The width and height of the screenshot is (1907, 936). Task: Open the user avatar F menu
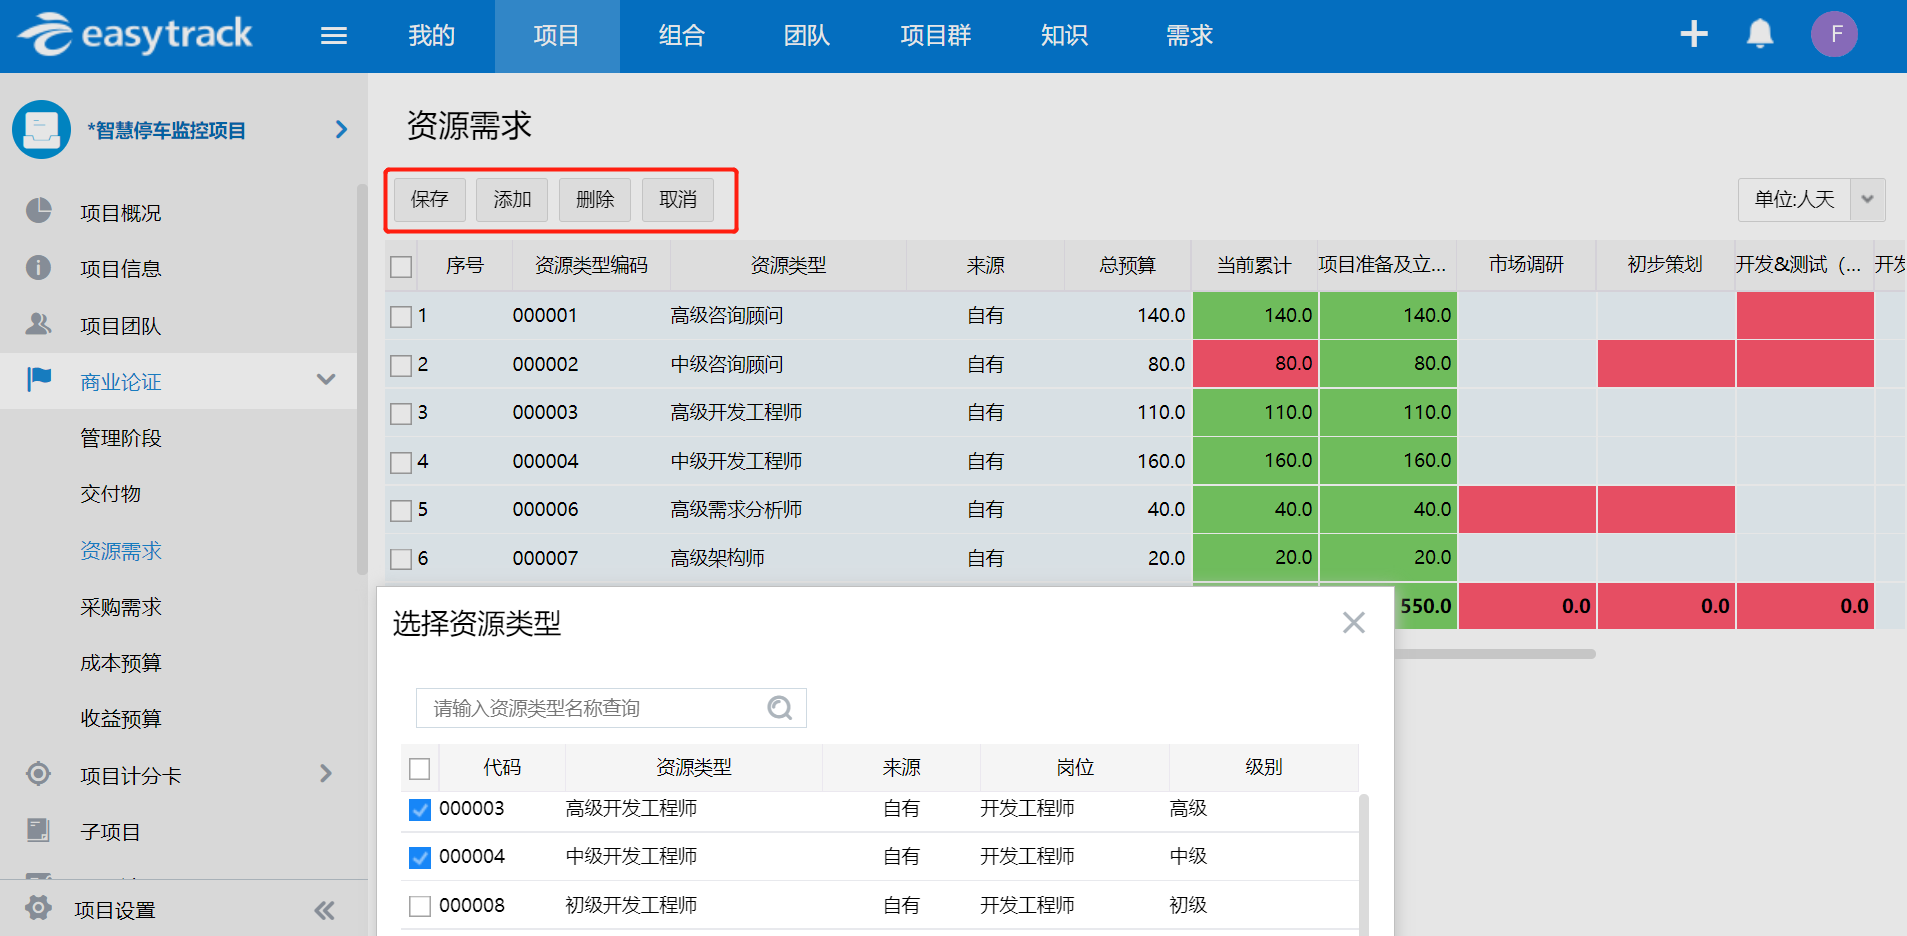pos(1834,34)
